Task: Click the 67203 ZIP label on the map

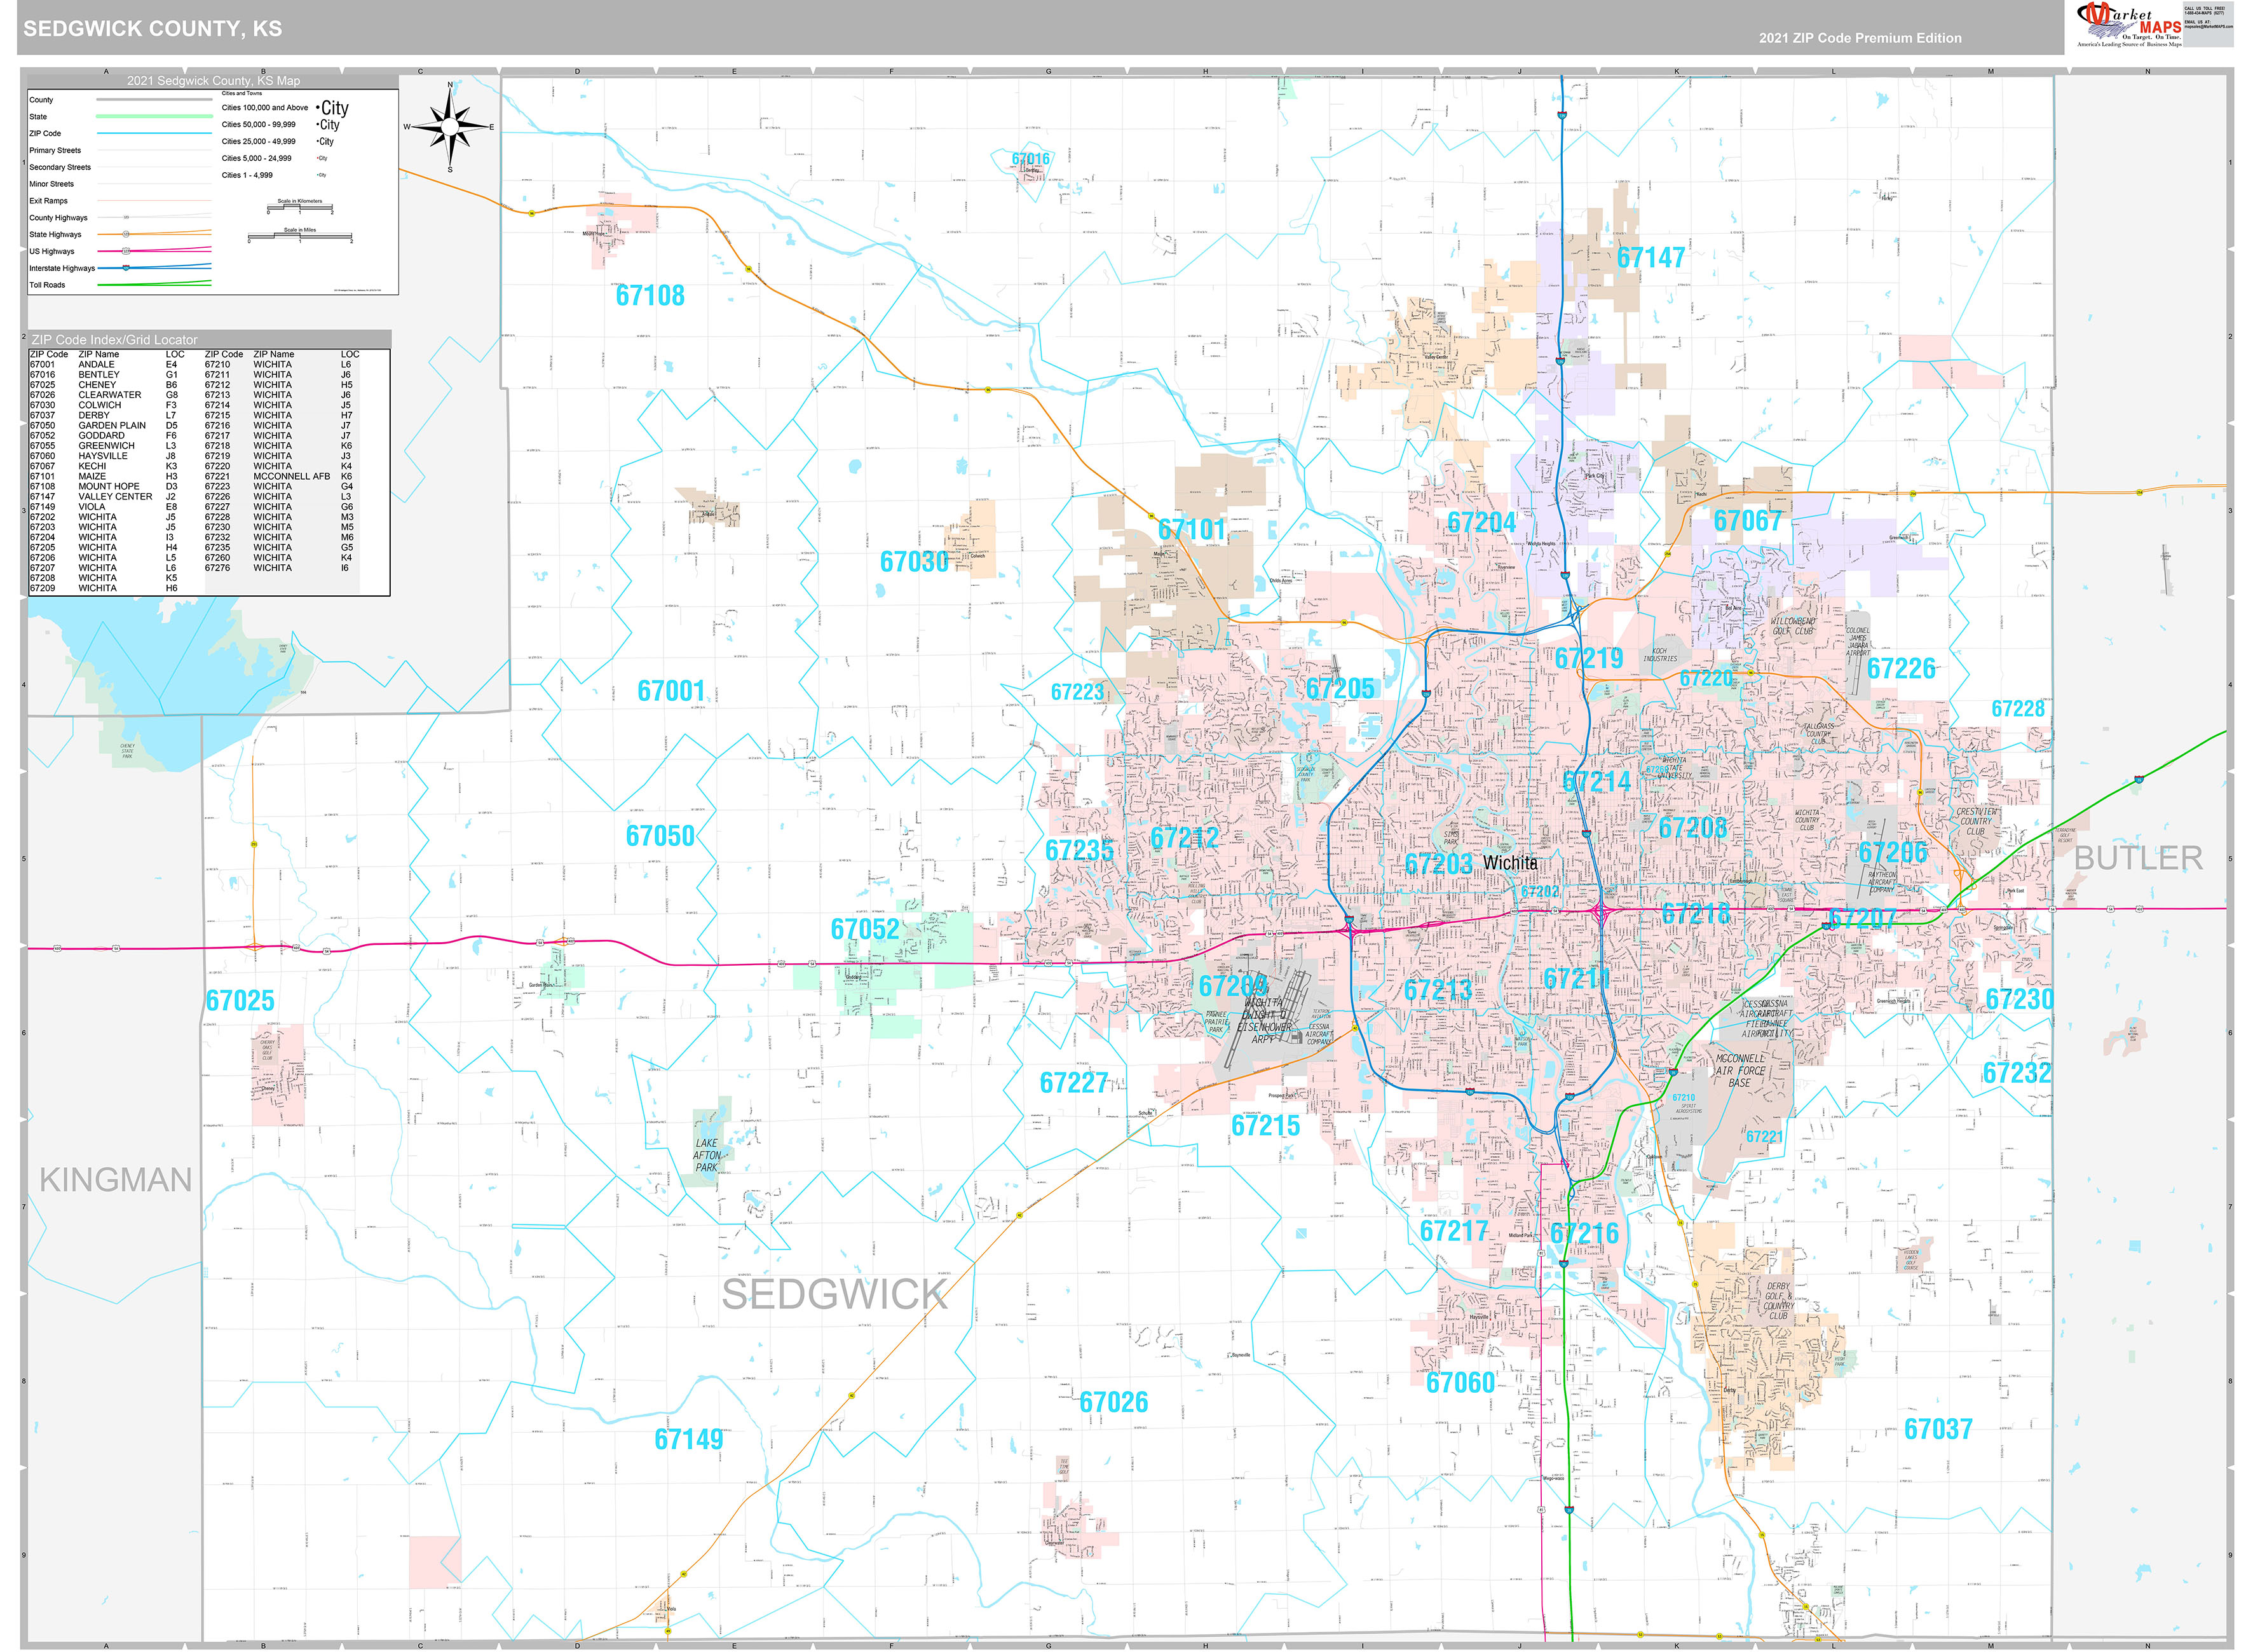Action: 1439,864
